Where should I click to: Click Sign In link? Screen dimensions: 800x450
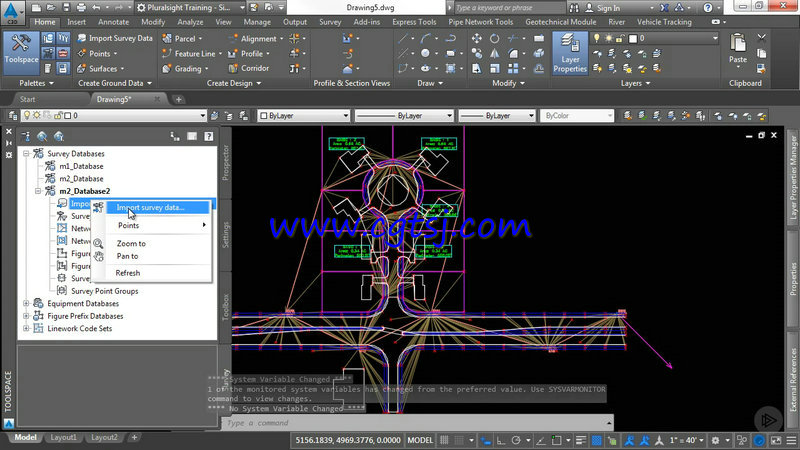[609, 8]
